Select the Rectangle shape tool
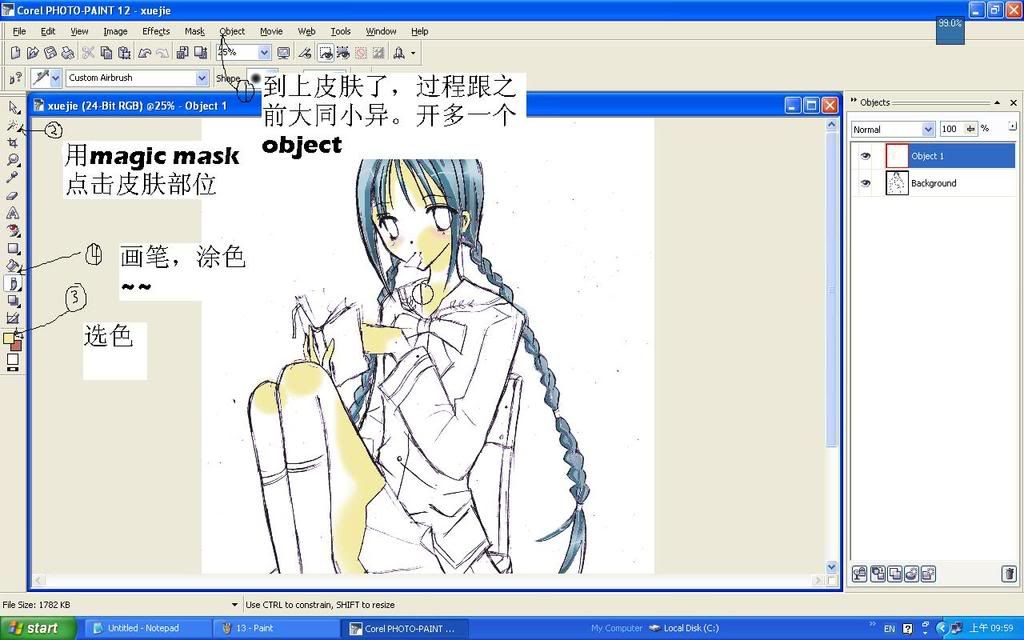Viewport: 1024px width, 640px height. pos(13,248)
